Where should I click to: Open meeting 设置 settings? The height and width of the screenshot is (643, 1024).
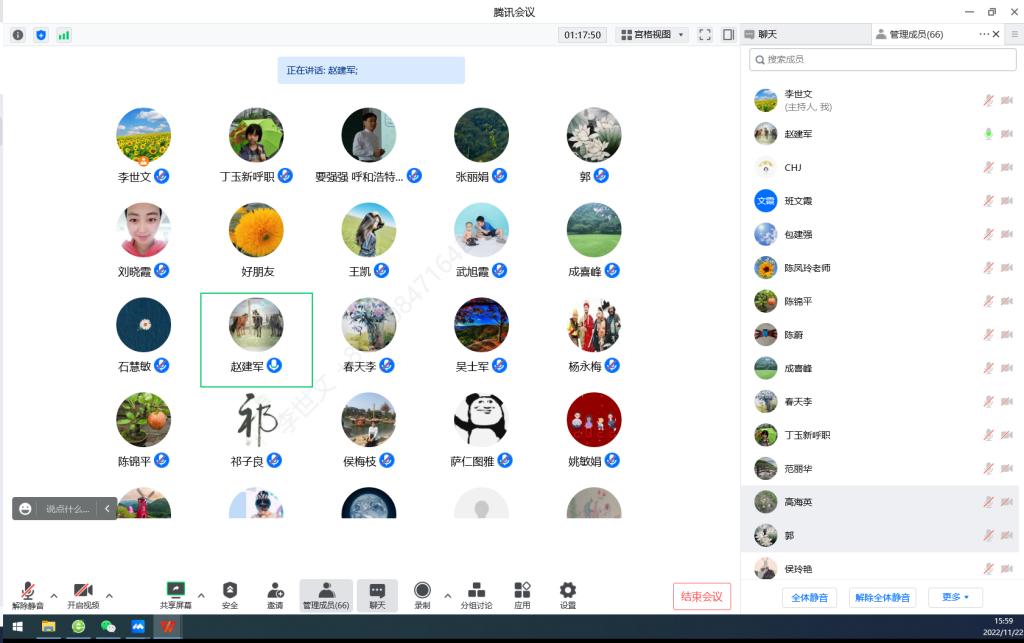click(568, 595)
